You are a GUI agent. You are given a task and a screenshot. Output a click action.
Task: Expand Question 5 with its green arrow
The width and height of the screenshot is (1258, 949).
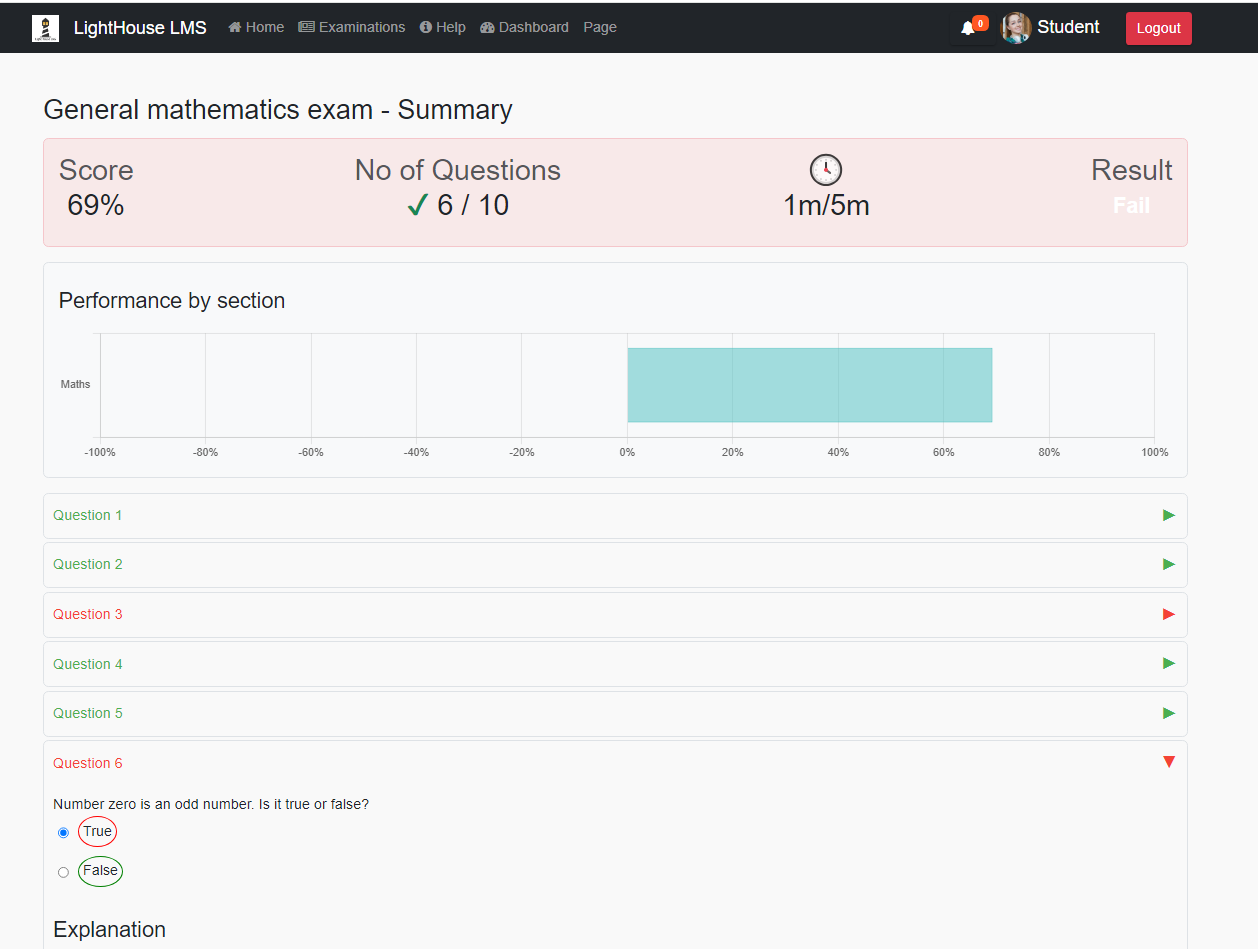(x=1169, y=713)
